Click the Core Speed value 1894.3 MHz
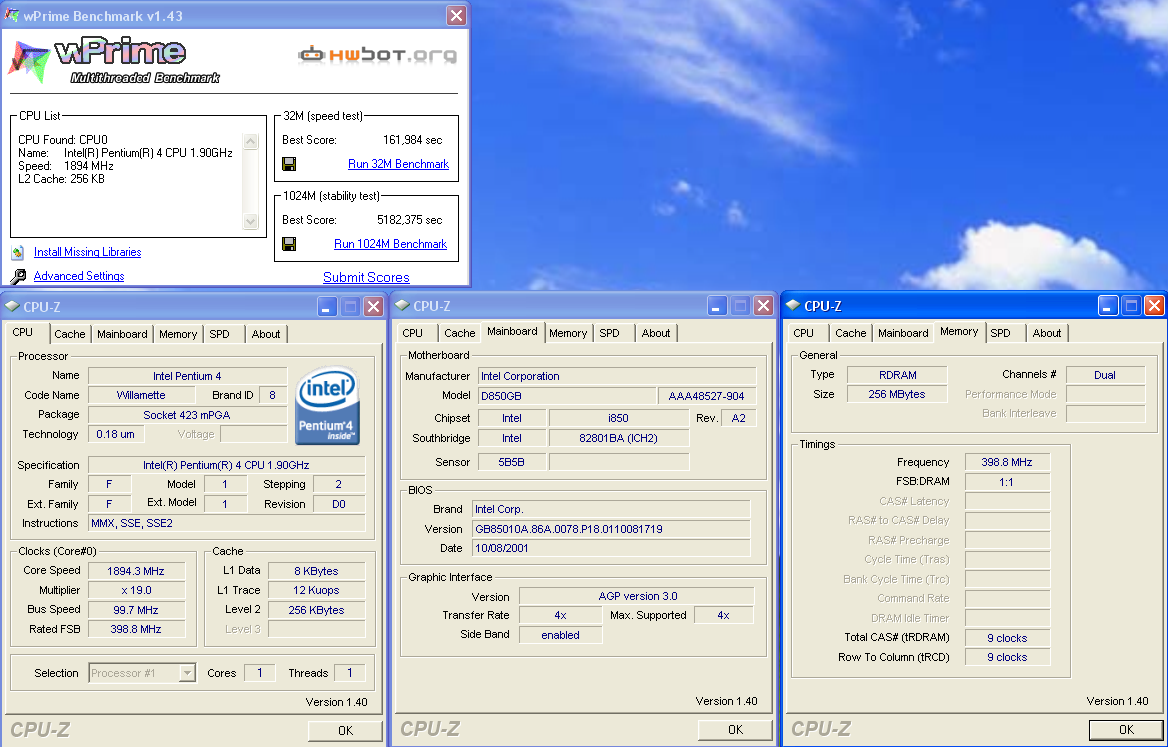The width and height of the screenshot is (1168, 747). [136, 571]
